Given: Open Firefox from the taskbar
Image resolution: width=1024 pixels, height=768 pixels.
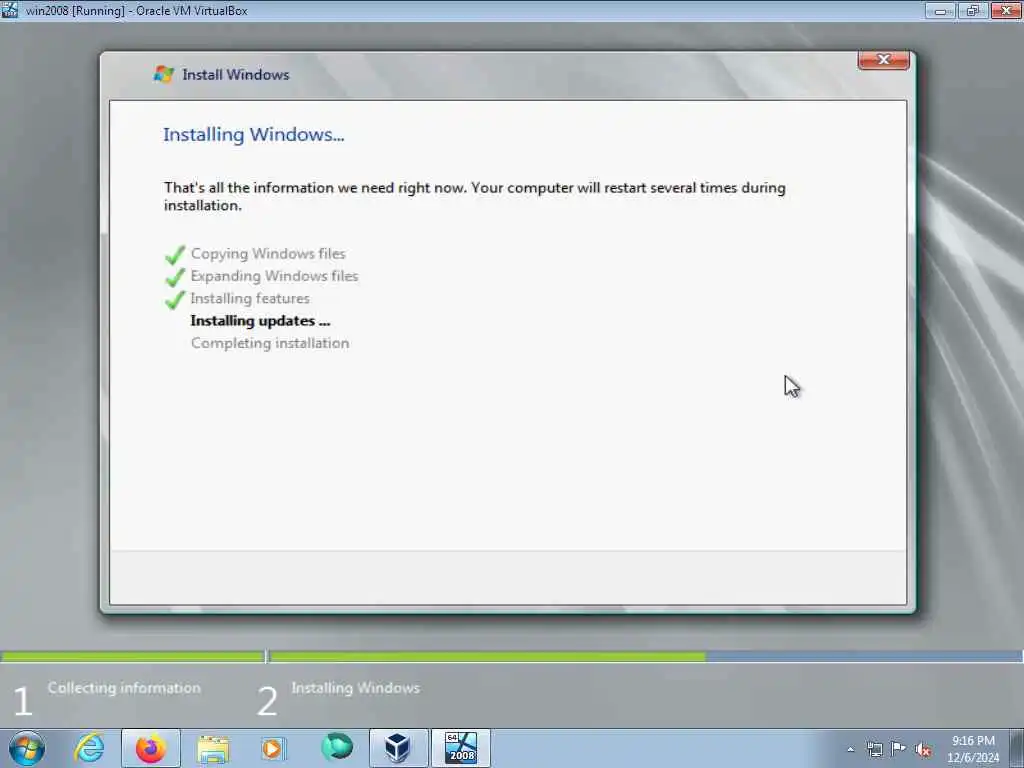Looking at the screenshot, I should coord(150,748).
